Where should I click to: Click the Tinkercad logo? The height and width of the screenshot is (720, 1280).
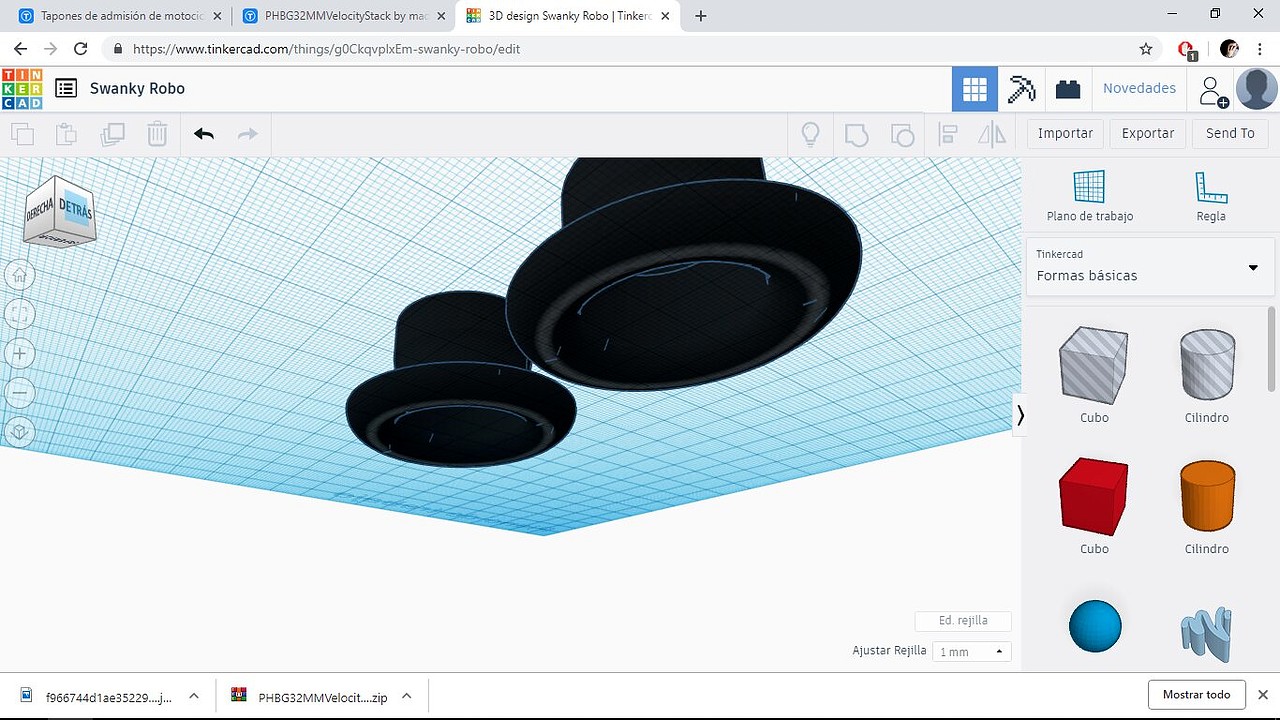tap(22, 89)
